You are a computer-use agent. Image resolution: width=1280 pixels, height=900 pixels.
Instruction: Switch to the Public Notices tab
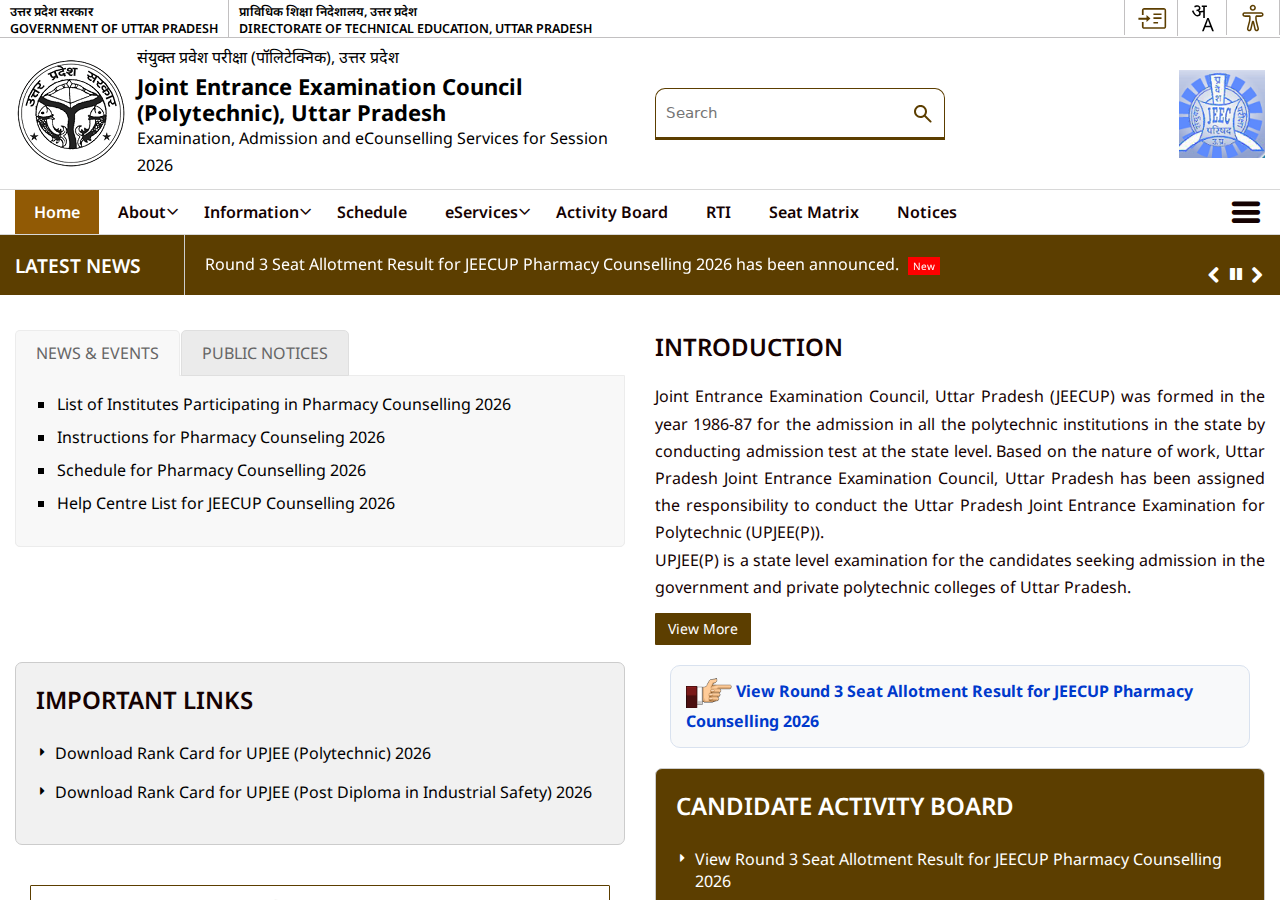(x=265, y=353)
